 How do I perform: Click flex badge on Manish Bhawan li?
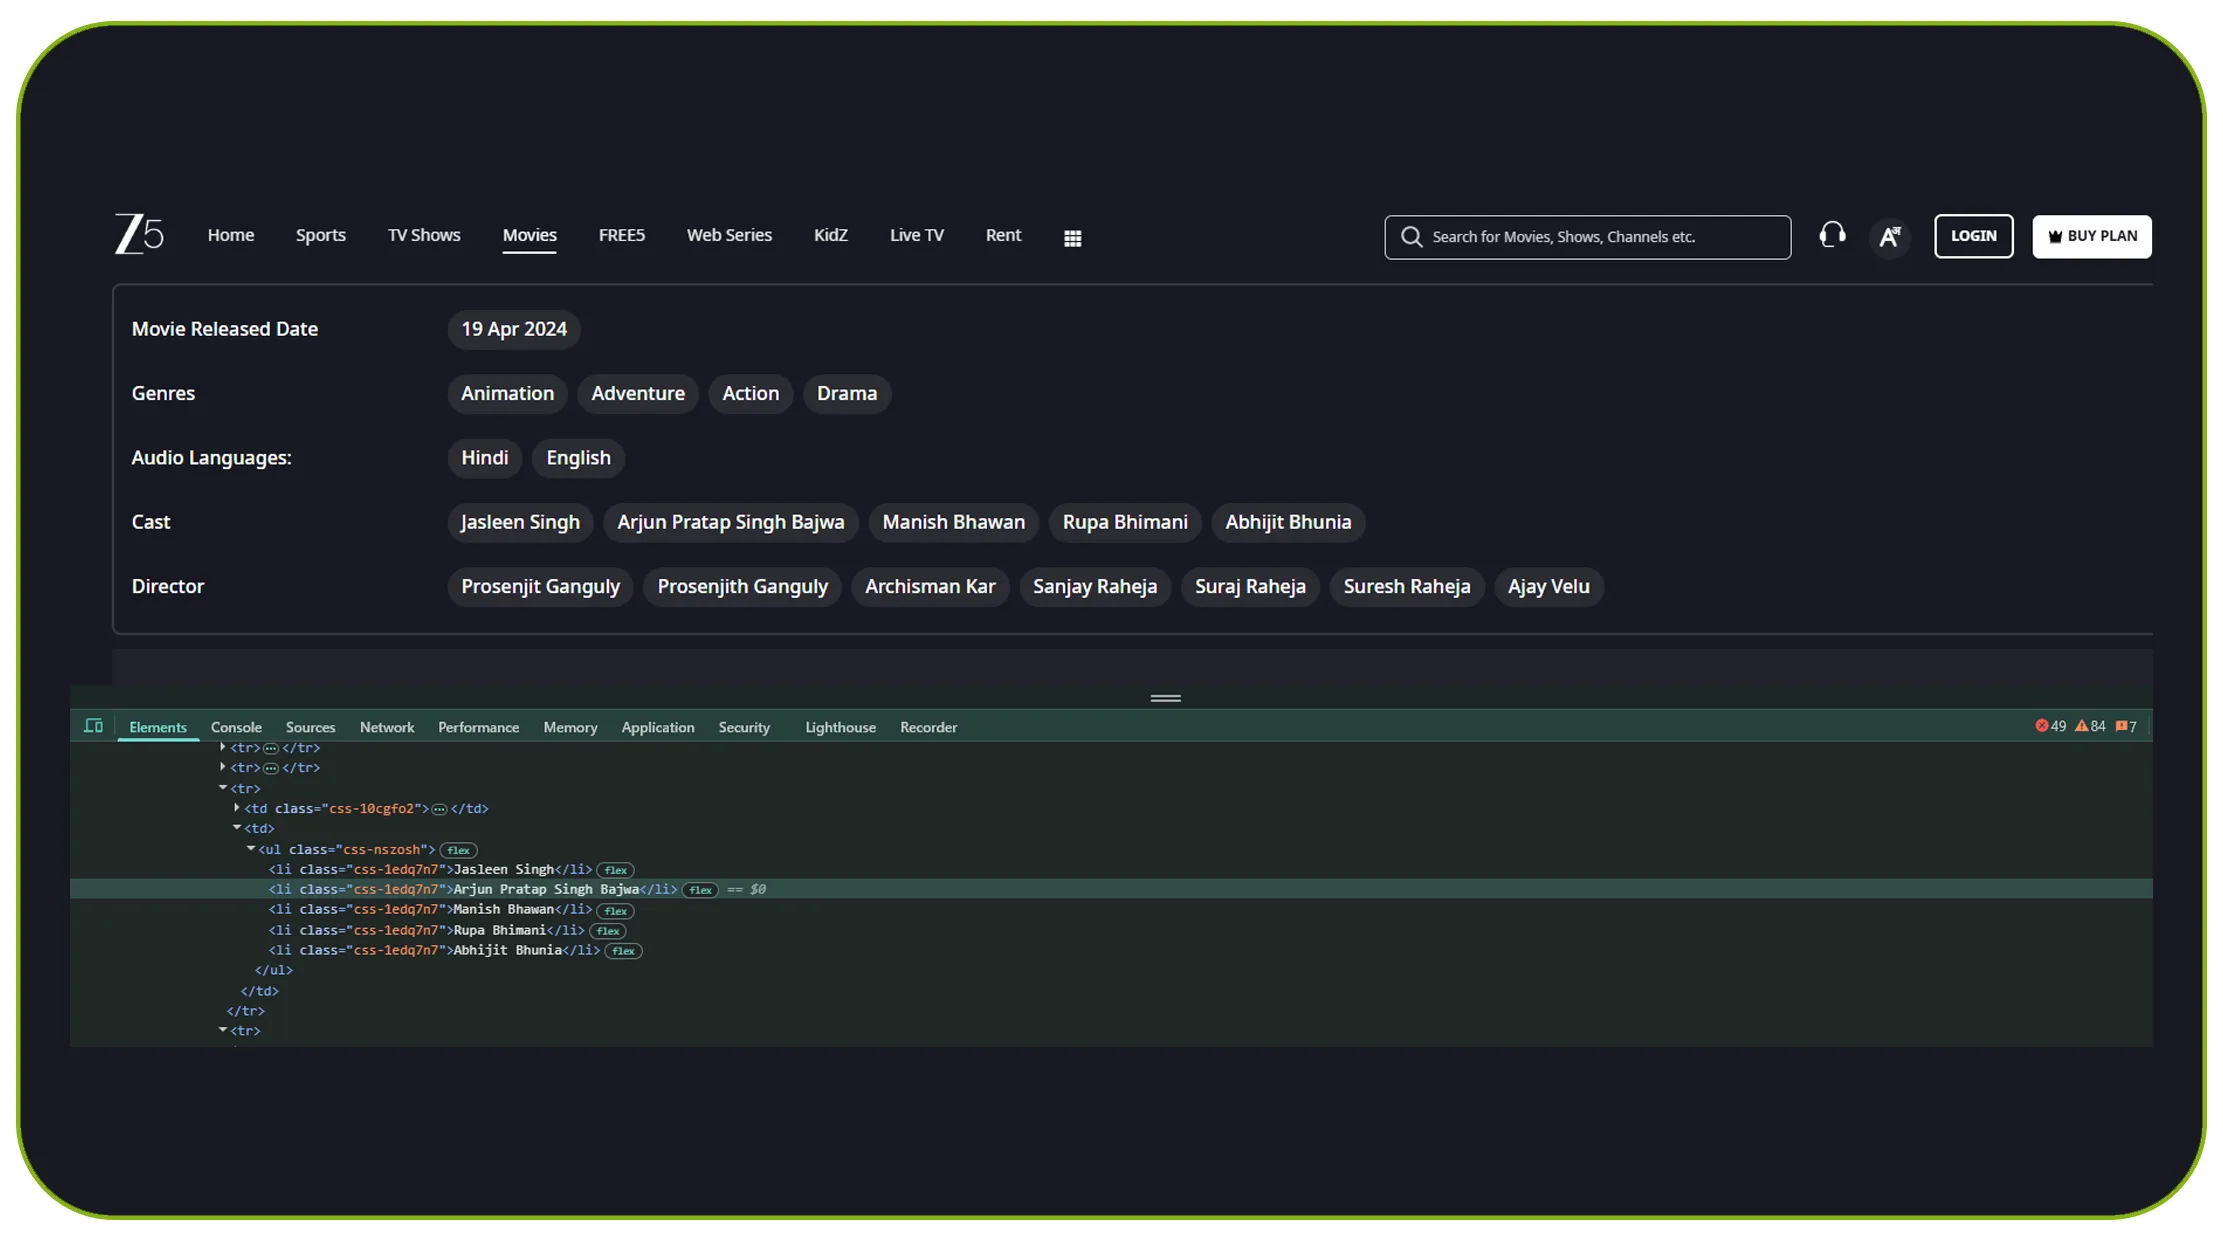point(615,911)
